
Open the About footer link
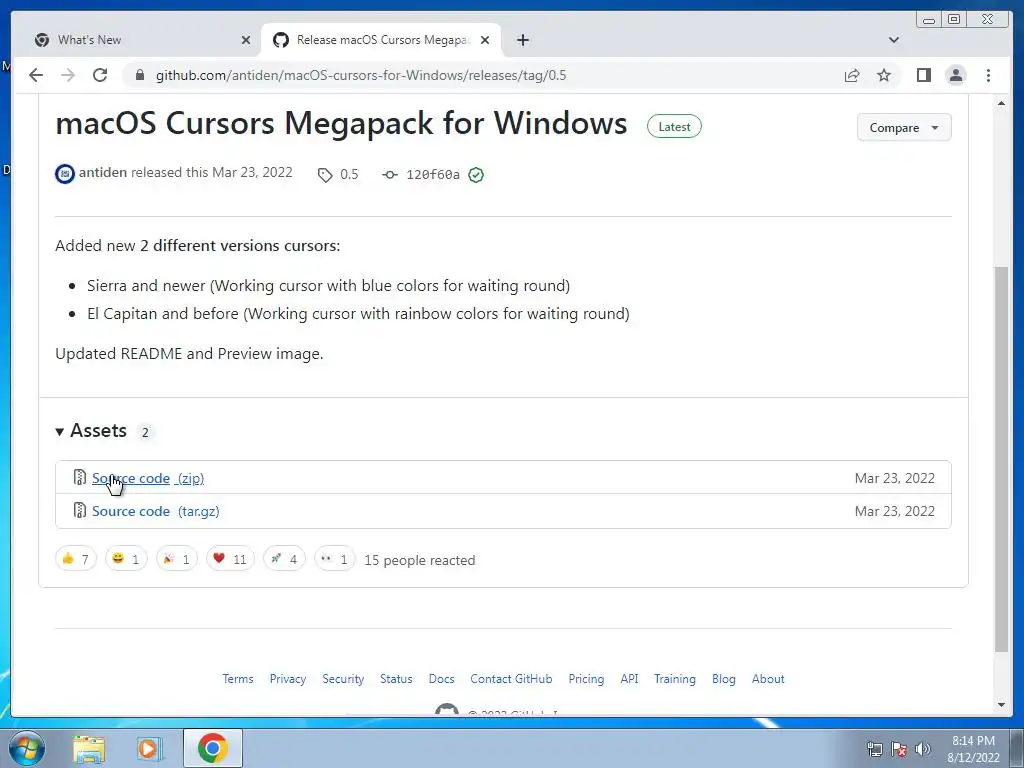click(768, 679)
